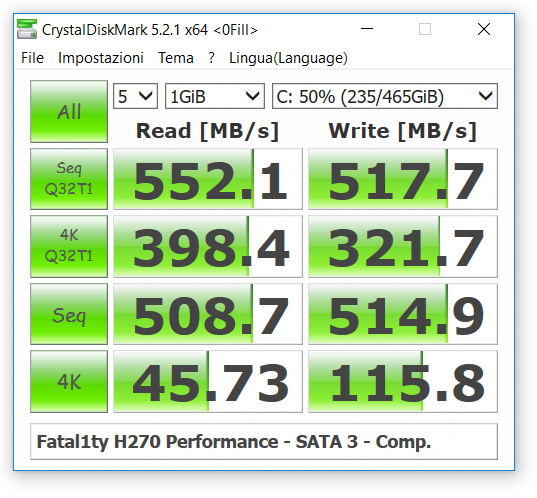The width and height of the screenshot is (537, 498).
Task: Click the Read [MB/s] column header
Action: (x=208, y=131)
